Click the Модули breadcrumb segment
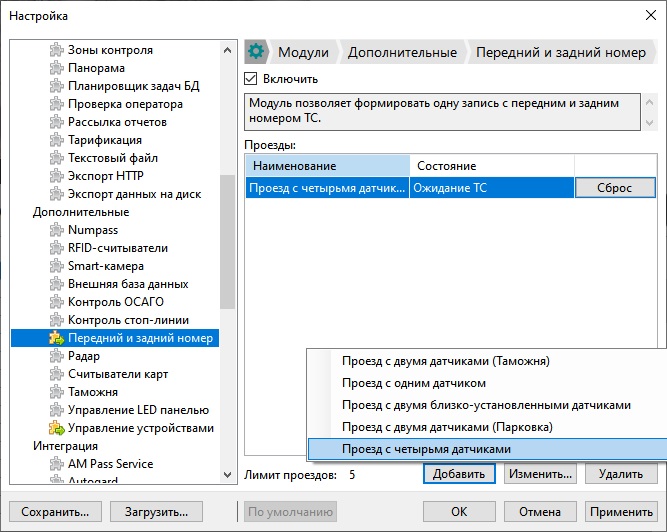Screen dimensions: 667x532 point(303,52)
